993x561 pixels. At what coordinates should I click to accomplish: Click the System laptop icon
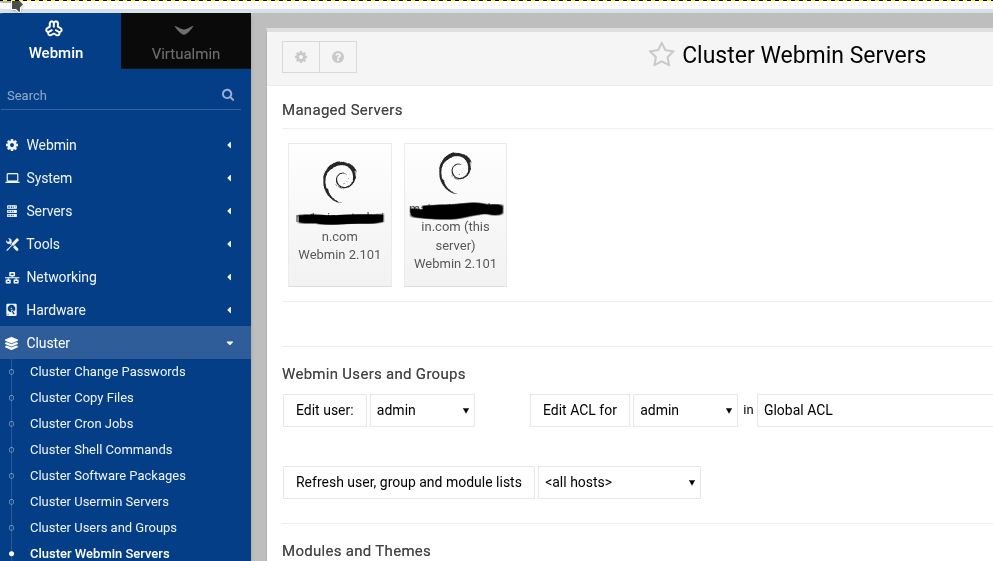12,178
